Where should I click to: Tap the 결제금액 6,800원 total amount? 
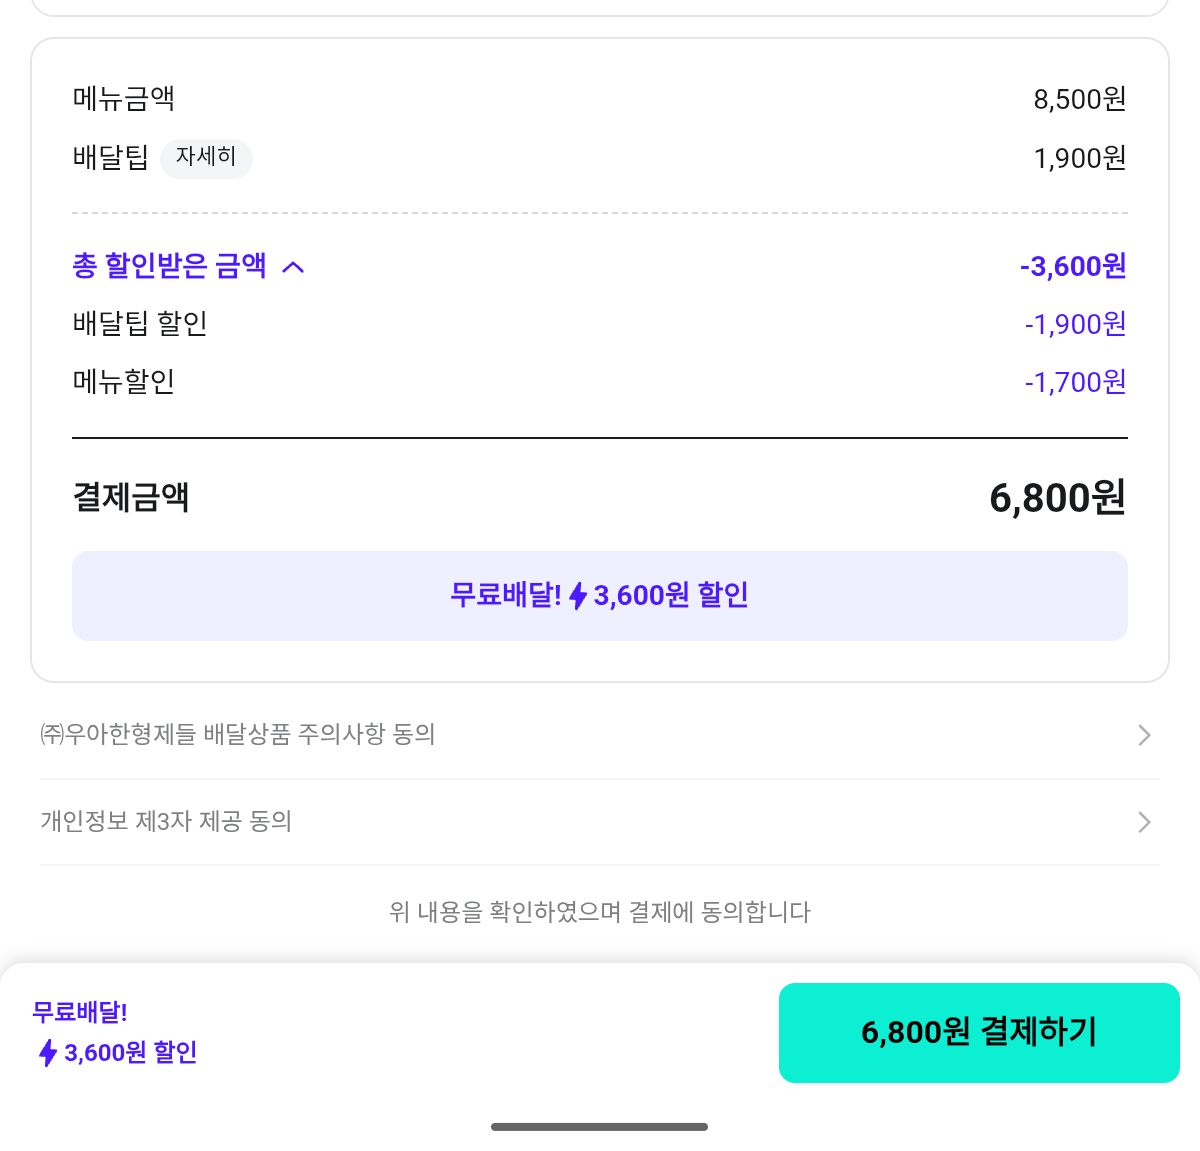coord(1057,498)
